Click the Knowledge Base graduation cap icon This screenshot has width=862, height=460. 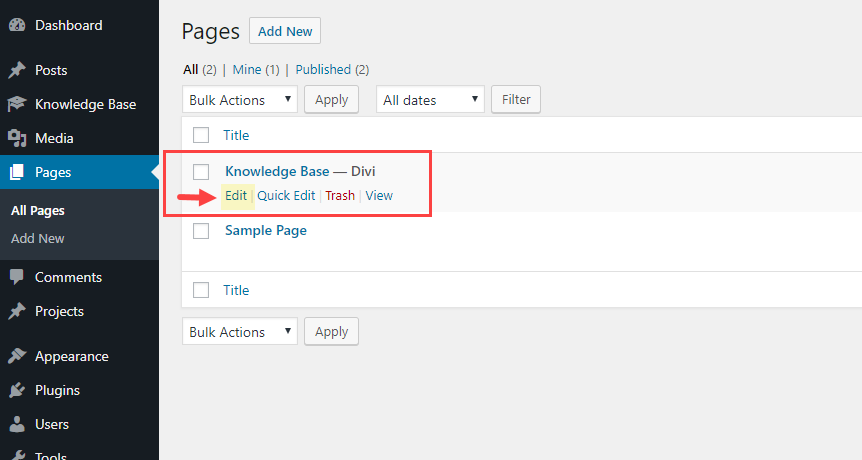[x=16, y=105]
